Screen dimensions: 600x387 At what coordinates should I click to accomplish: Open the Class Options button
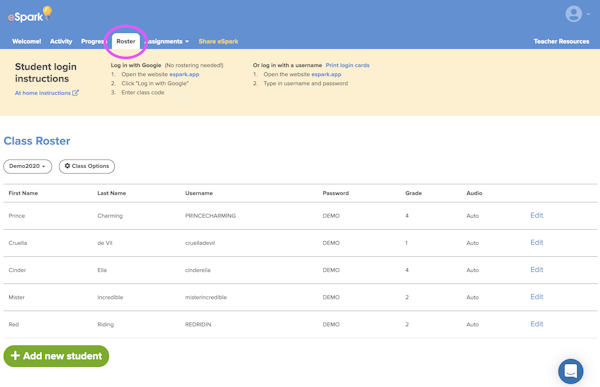pyautogui.click(x=87, y=166)
